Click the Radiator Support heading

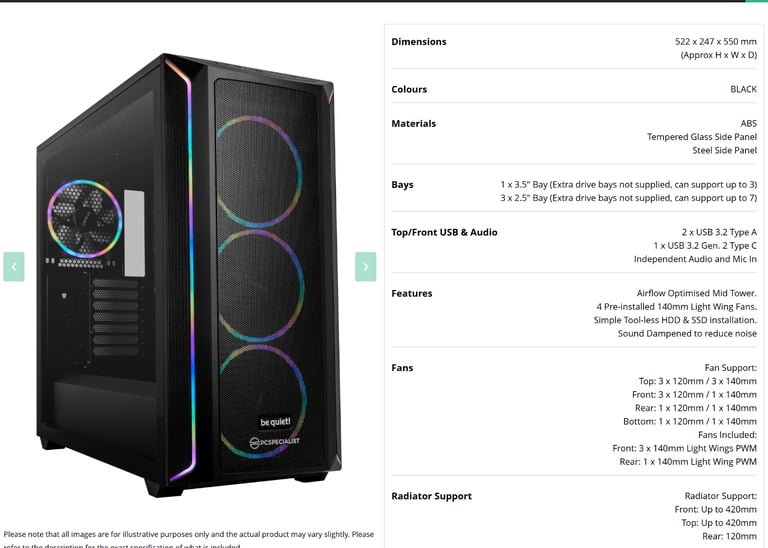coord(432,496)
